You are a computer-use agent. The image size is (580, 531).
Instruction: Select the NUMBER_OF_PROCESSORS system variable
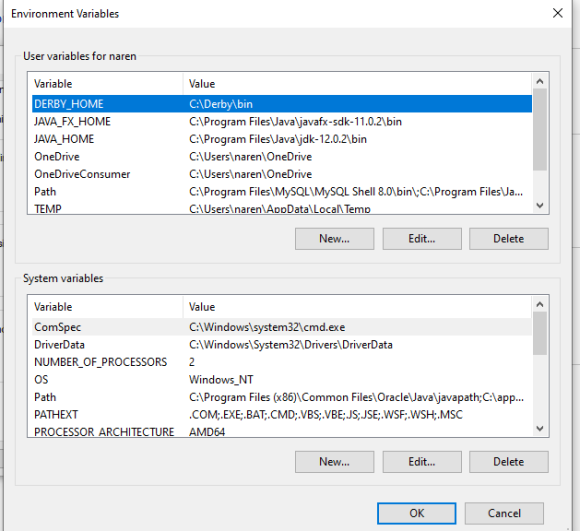[282, 362]
